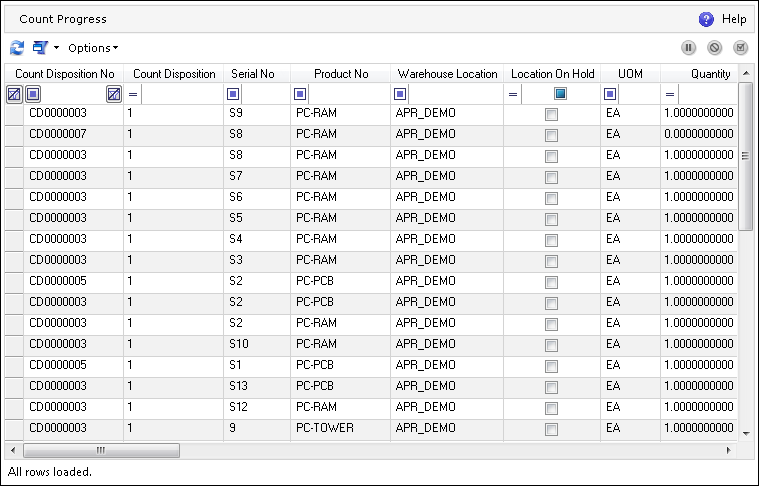
Task: Open Quantity filter equals operator selector
Action: 670,94
